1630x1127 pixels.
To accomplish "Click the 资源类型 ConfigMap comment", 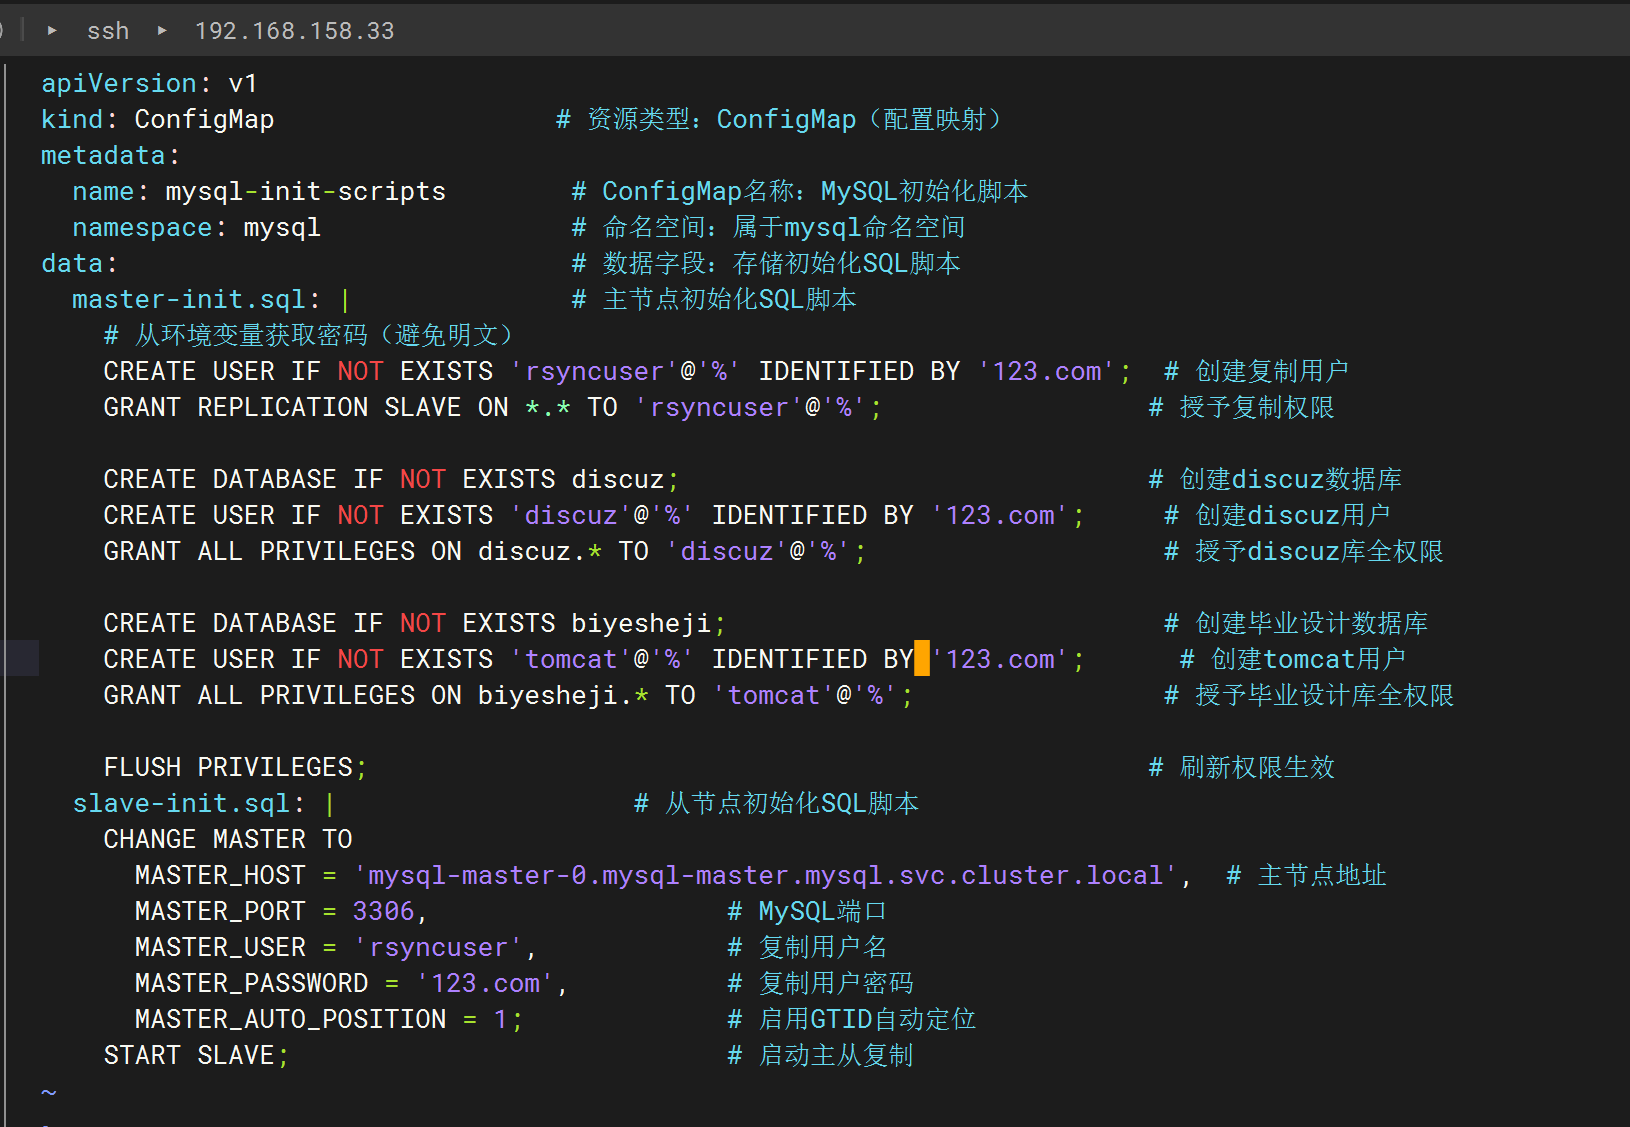I will 782,119.
